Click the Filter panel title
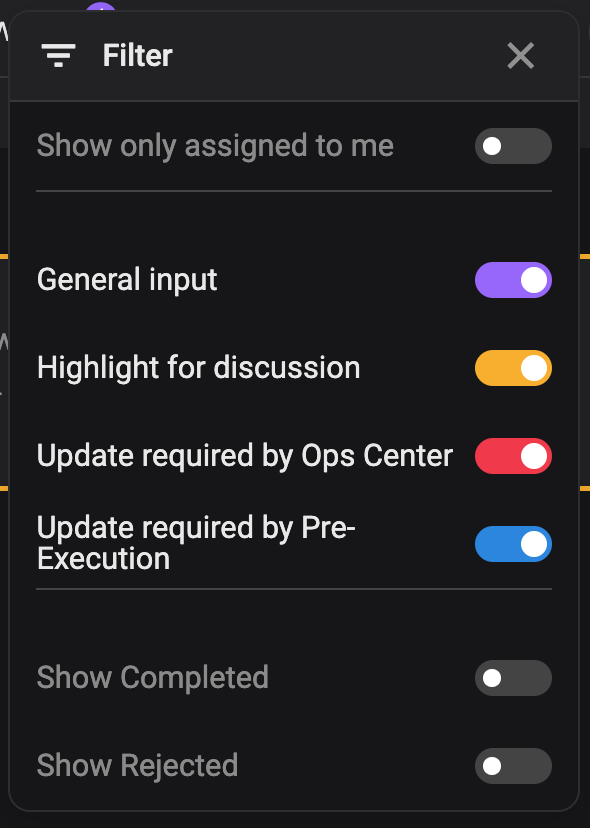The image size is (590, 828). click(137, 56)
